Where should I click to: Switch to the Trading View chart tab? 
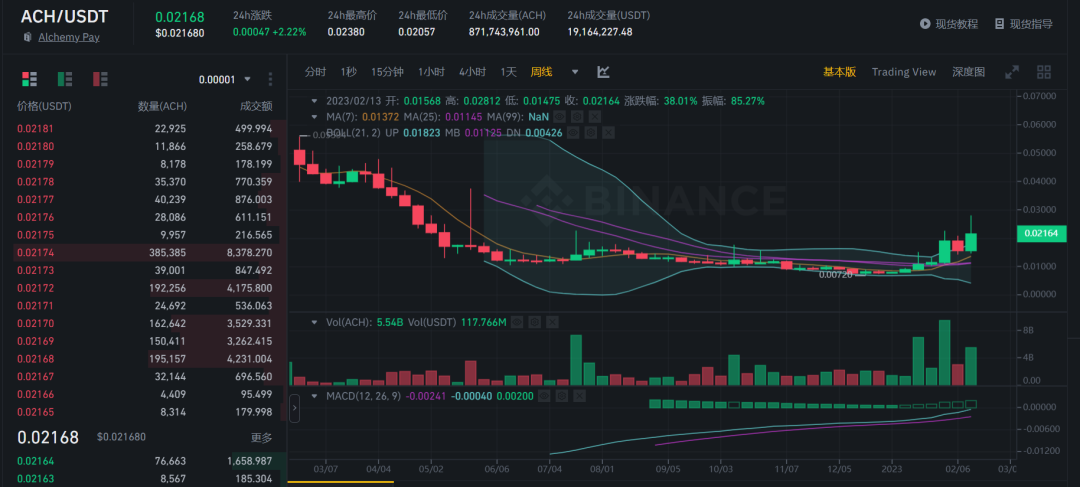(x=903, y=72)
